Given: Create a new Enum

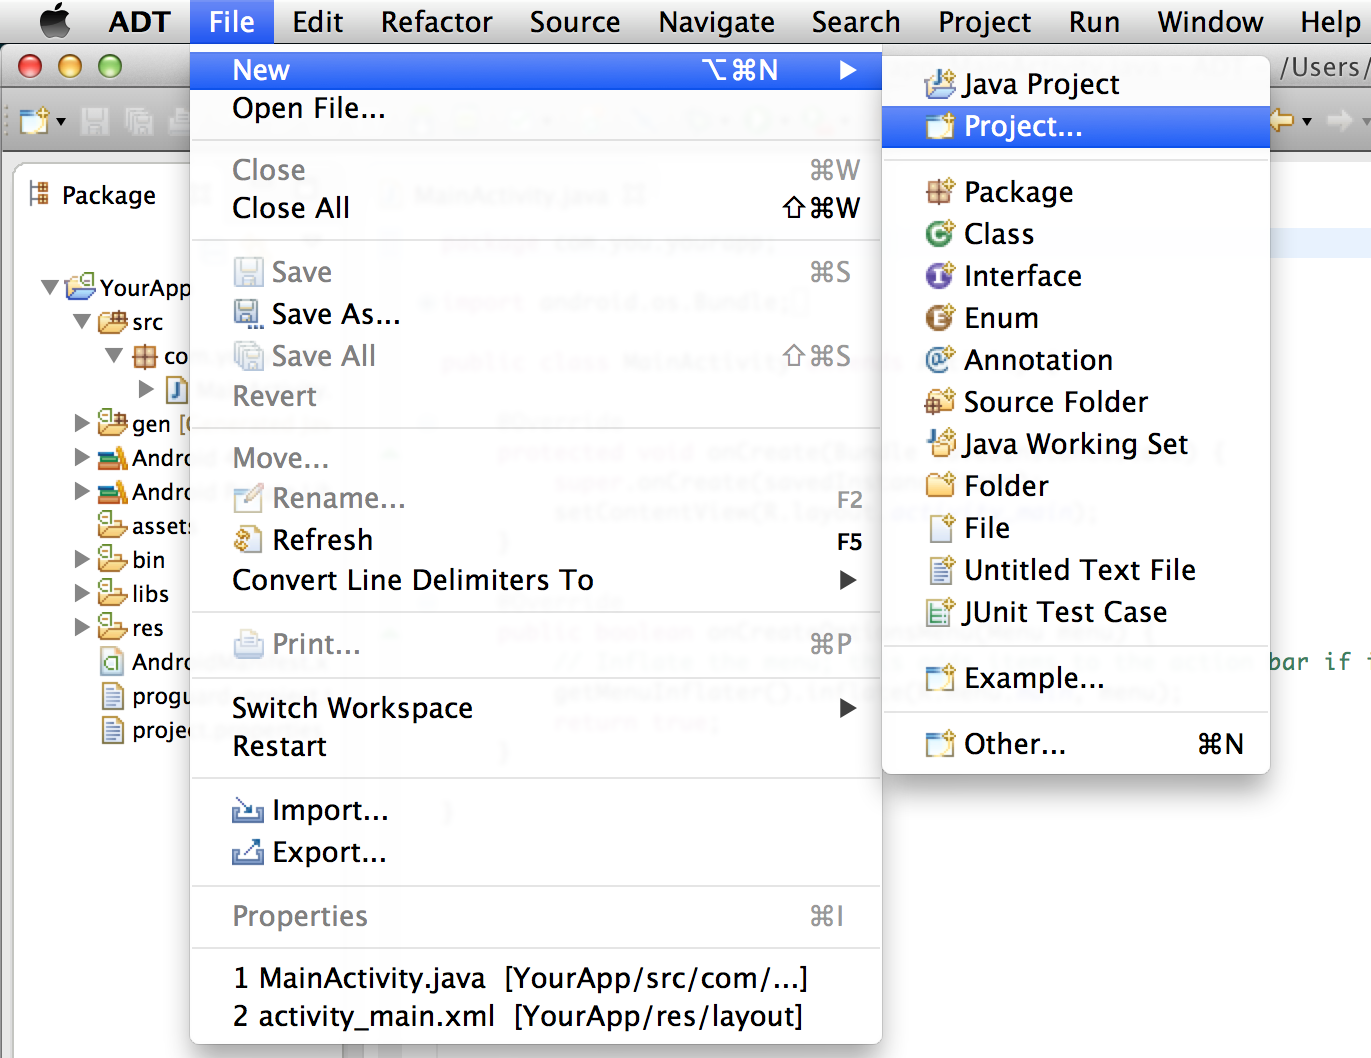Looking at the screenshot, I should coord(1076,317).
